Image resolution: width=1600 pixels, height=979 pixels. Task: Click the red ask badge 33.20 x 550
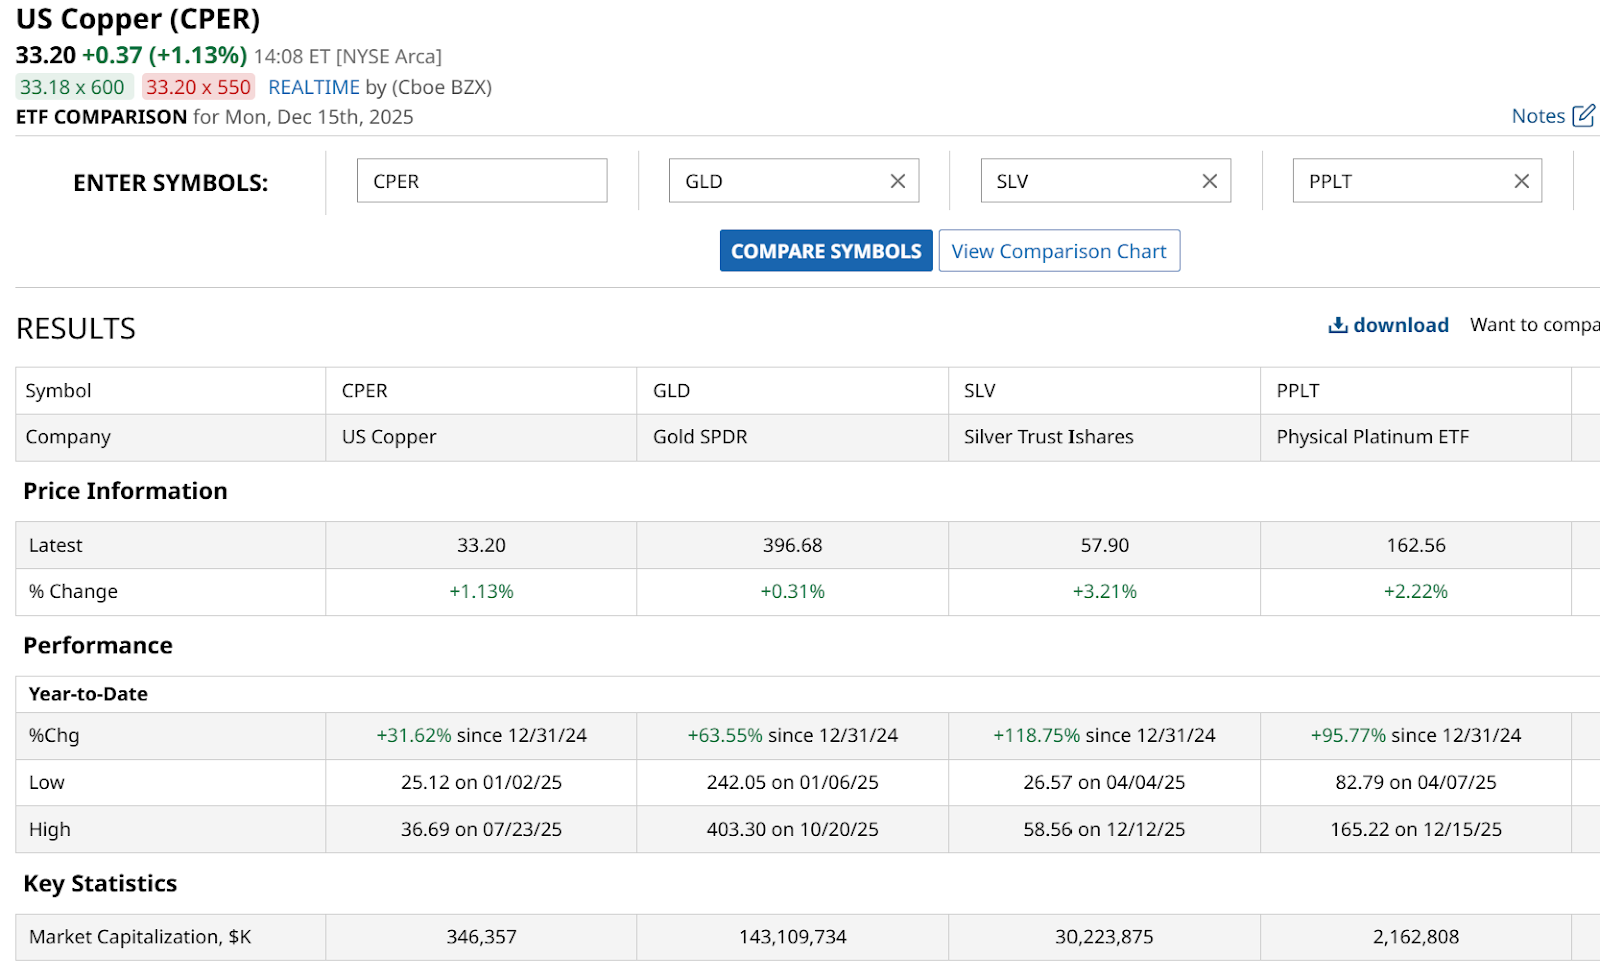click(x=198, y=87)
